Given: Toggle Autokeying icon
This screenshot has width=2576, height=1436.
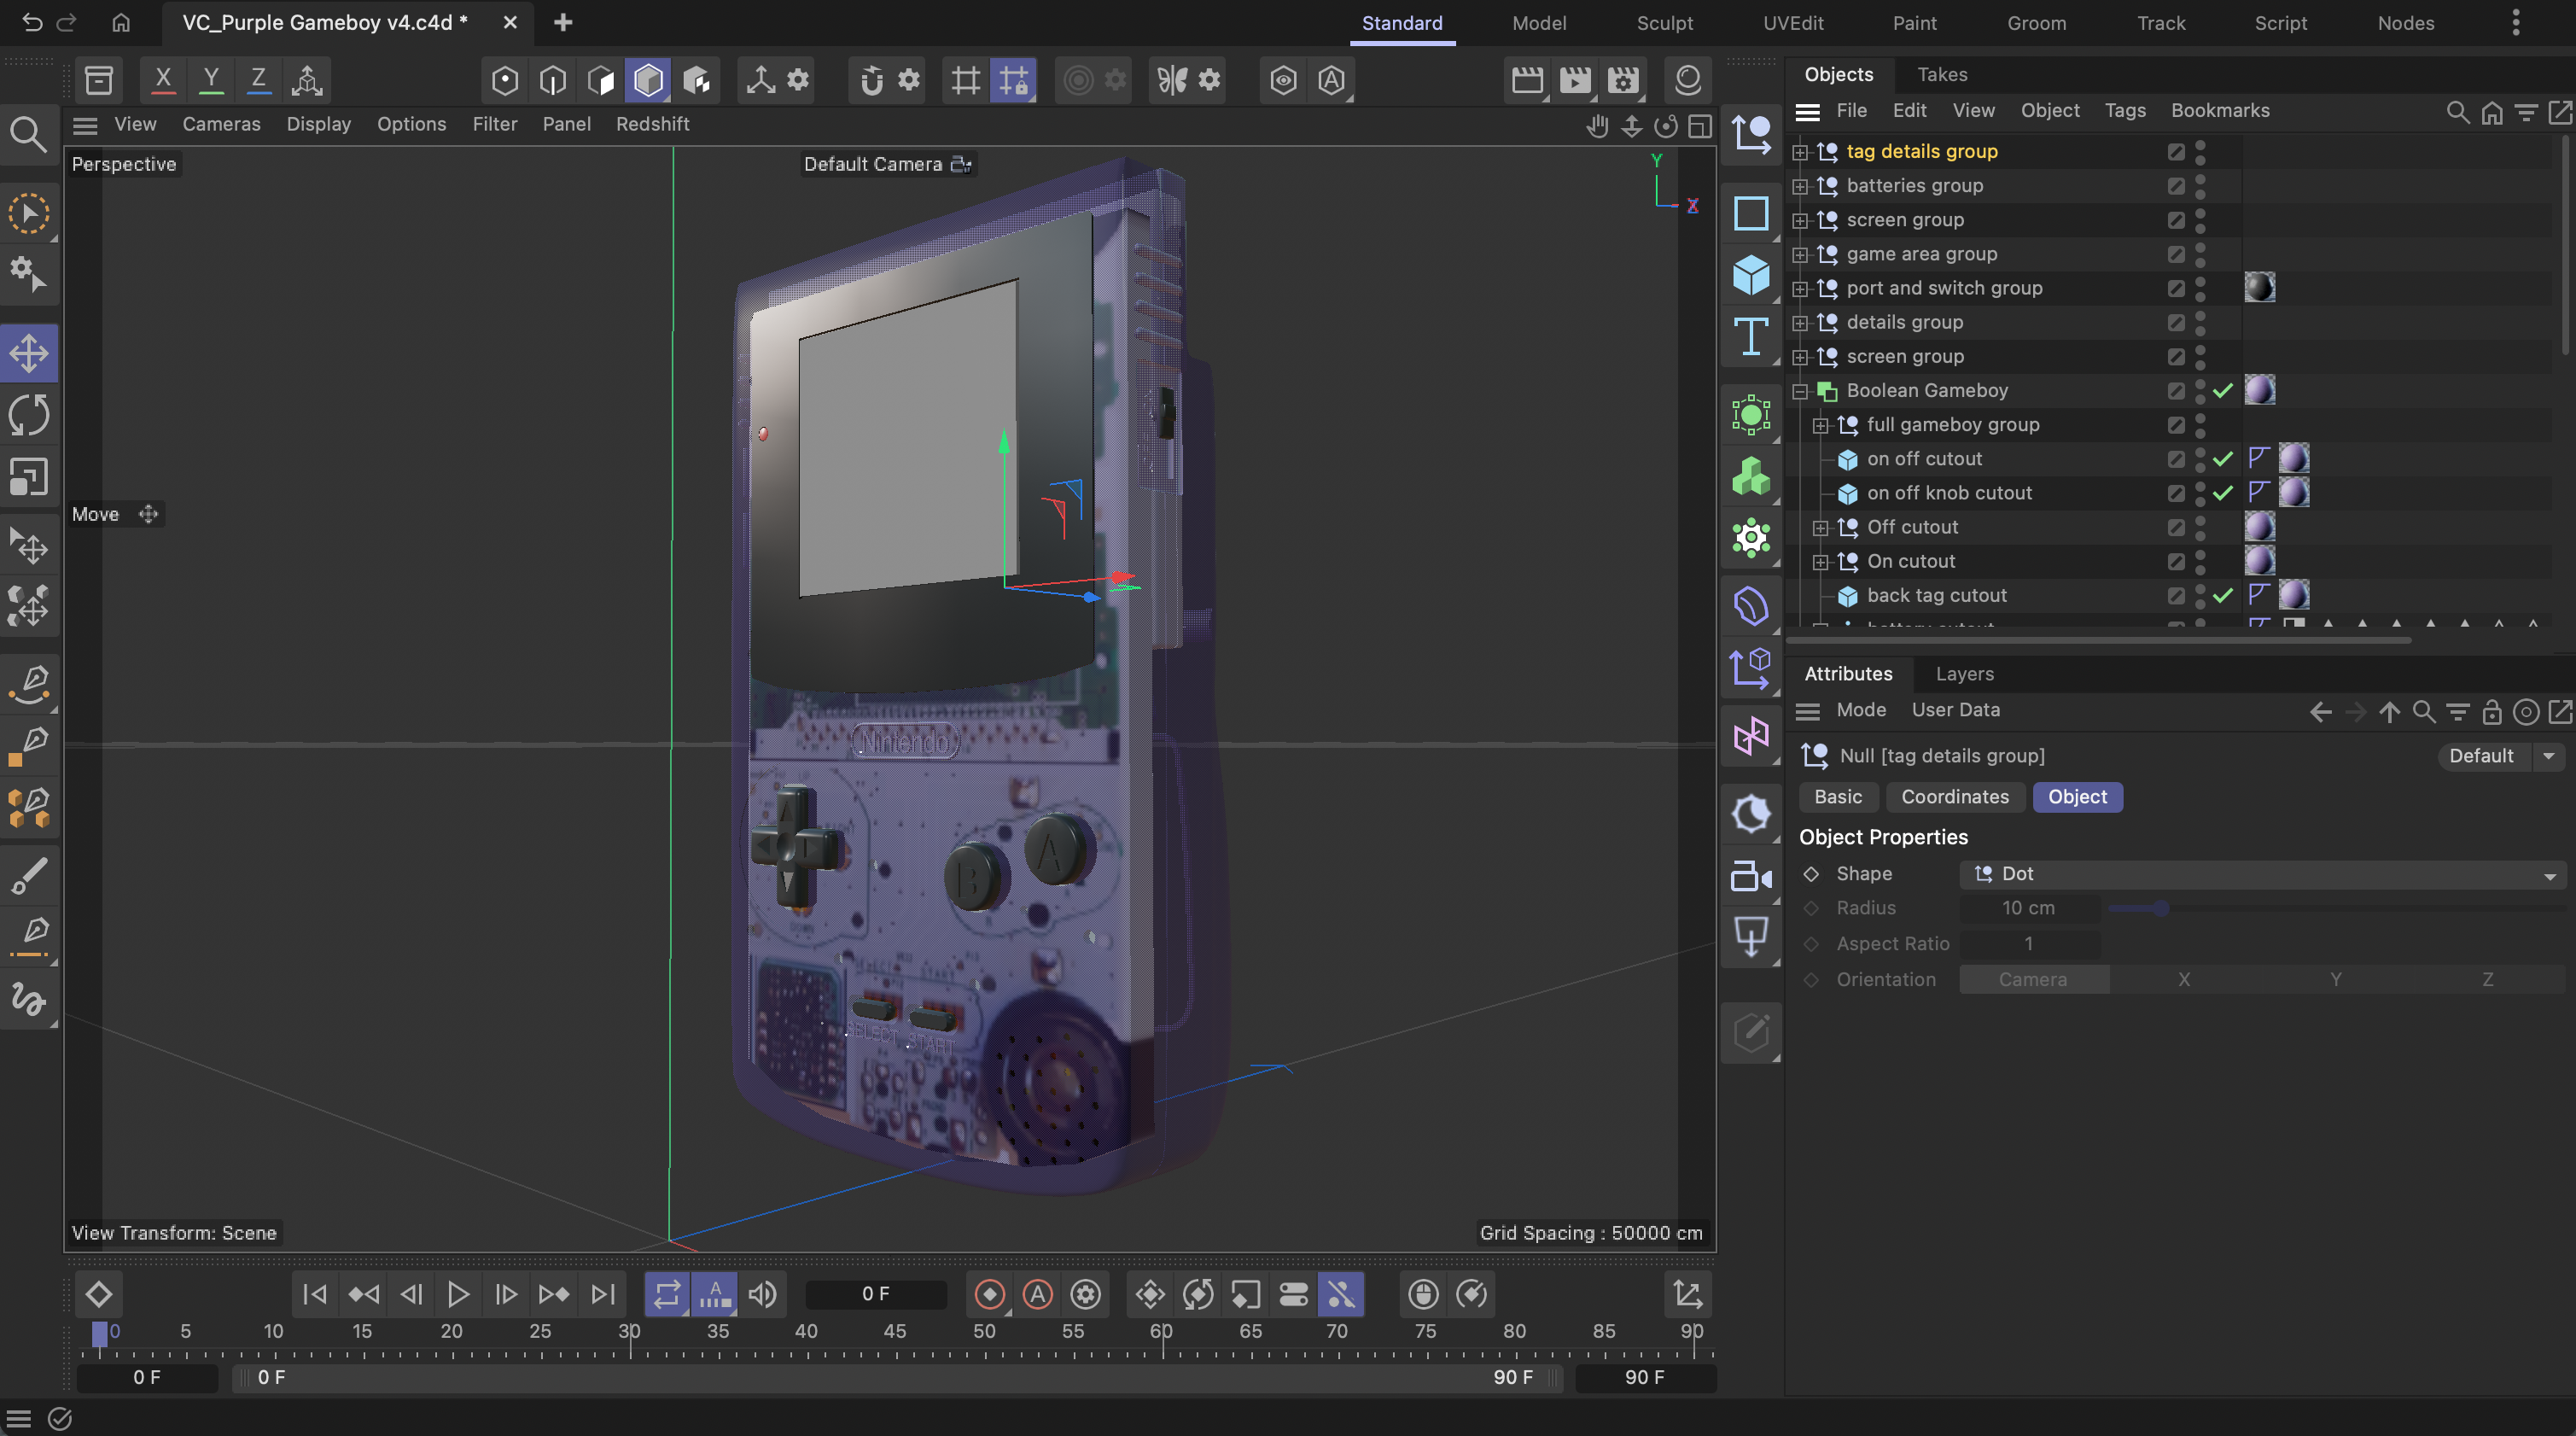Looking at the screenshot, I should click(x=1038, y=1294).
